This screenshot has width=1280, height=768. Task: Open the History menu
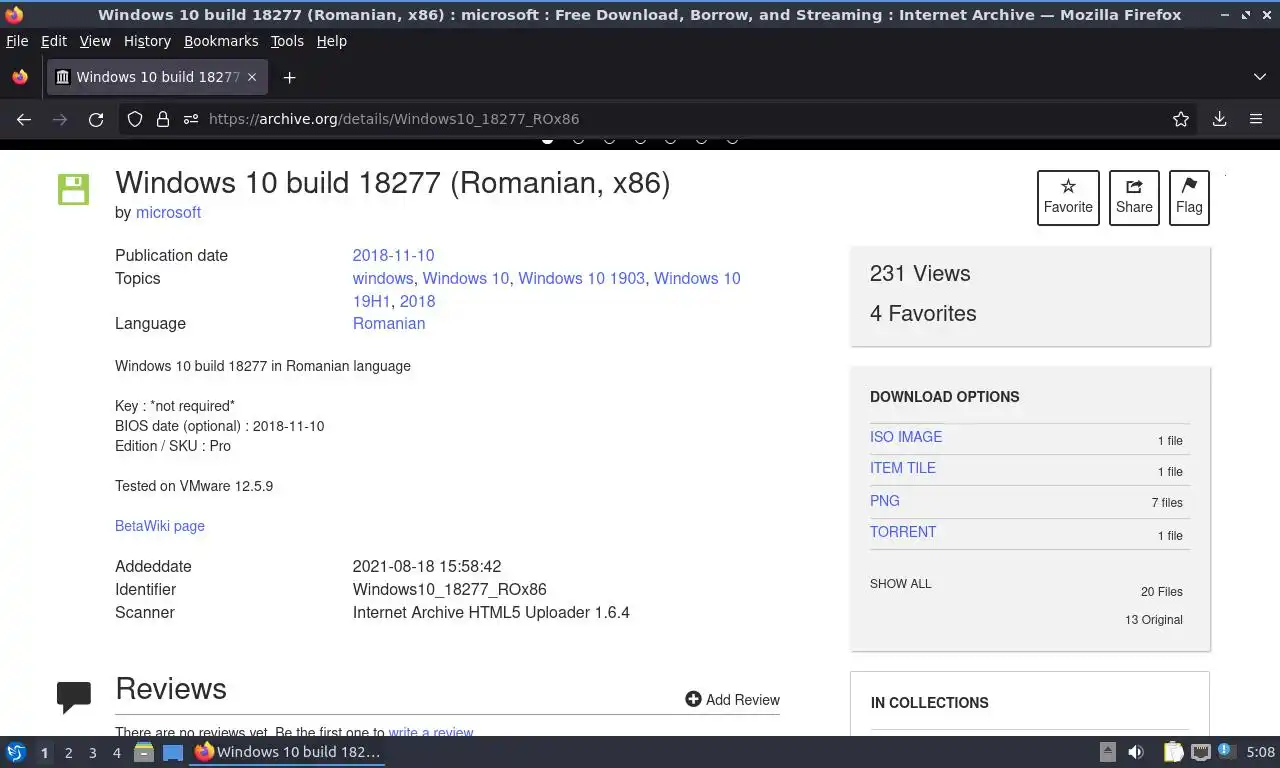click(x=147, y=41)
